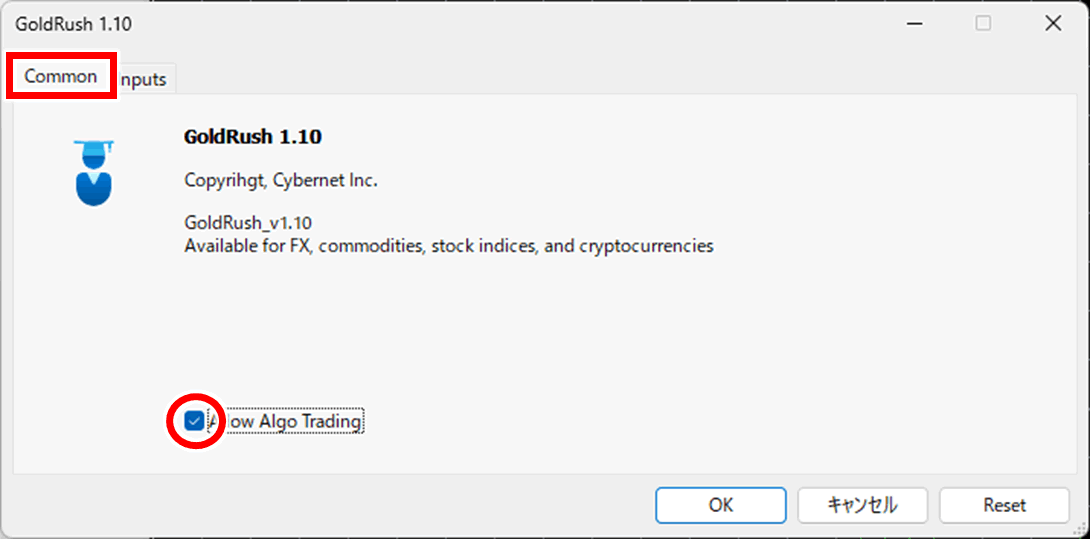The width and height of the screenshot is (1090, 539).
Task: Open the Inputs tab
Action: (x=143, y=79)
